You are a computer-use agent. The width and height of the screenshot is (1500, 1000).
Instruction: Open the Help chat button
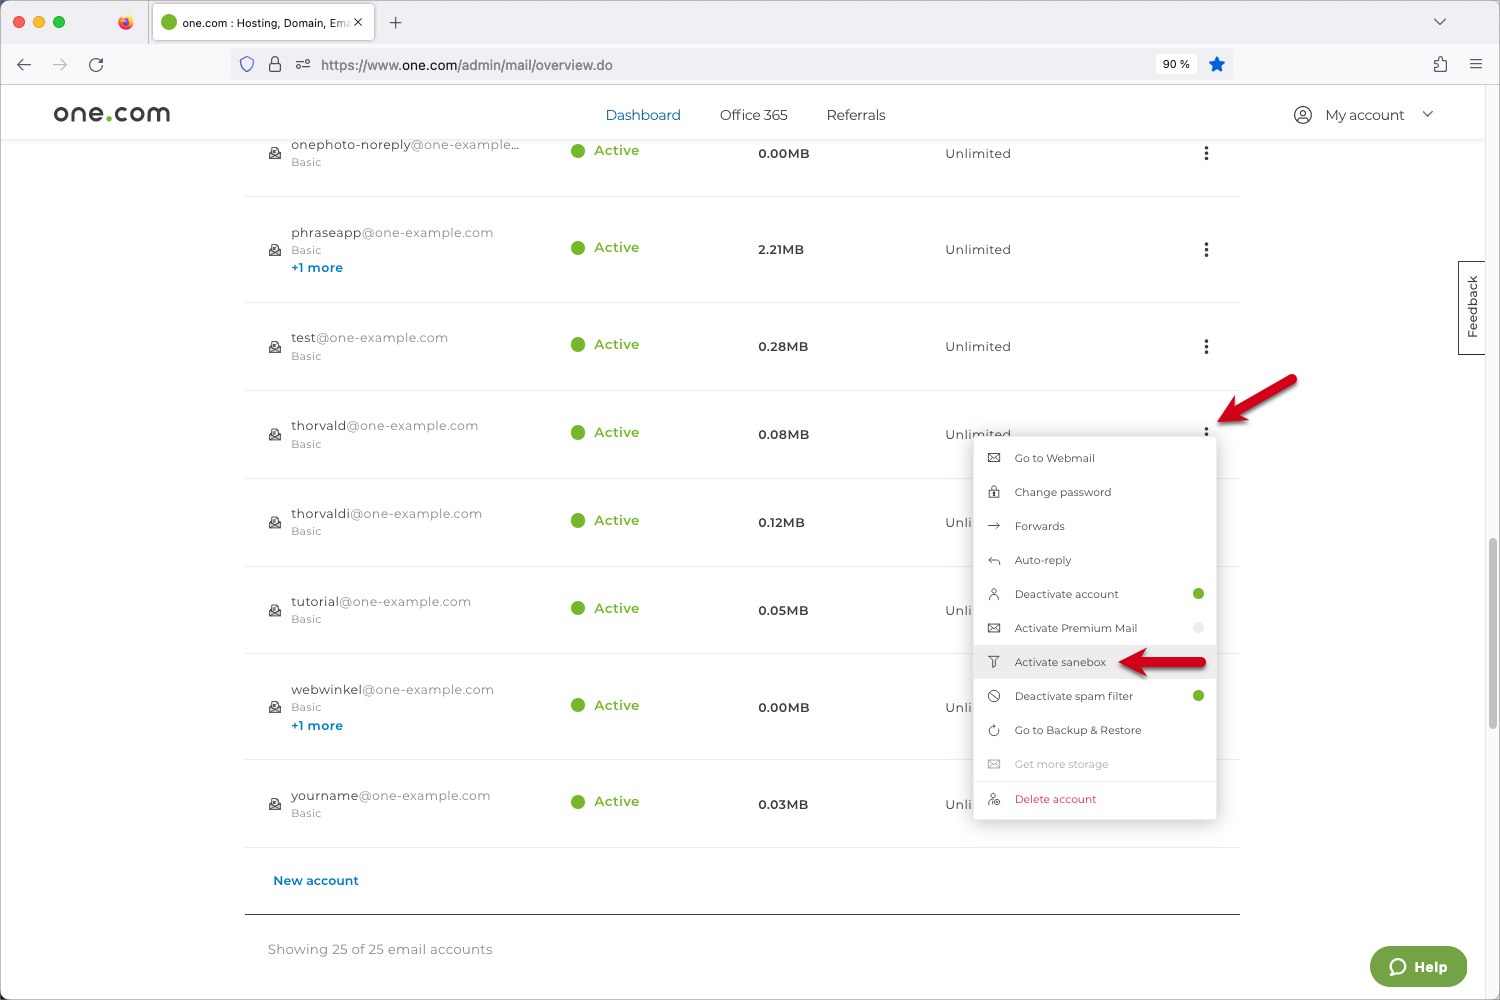tap(1418, 967)
